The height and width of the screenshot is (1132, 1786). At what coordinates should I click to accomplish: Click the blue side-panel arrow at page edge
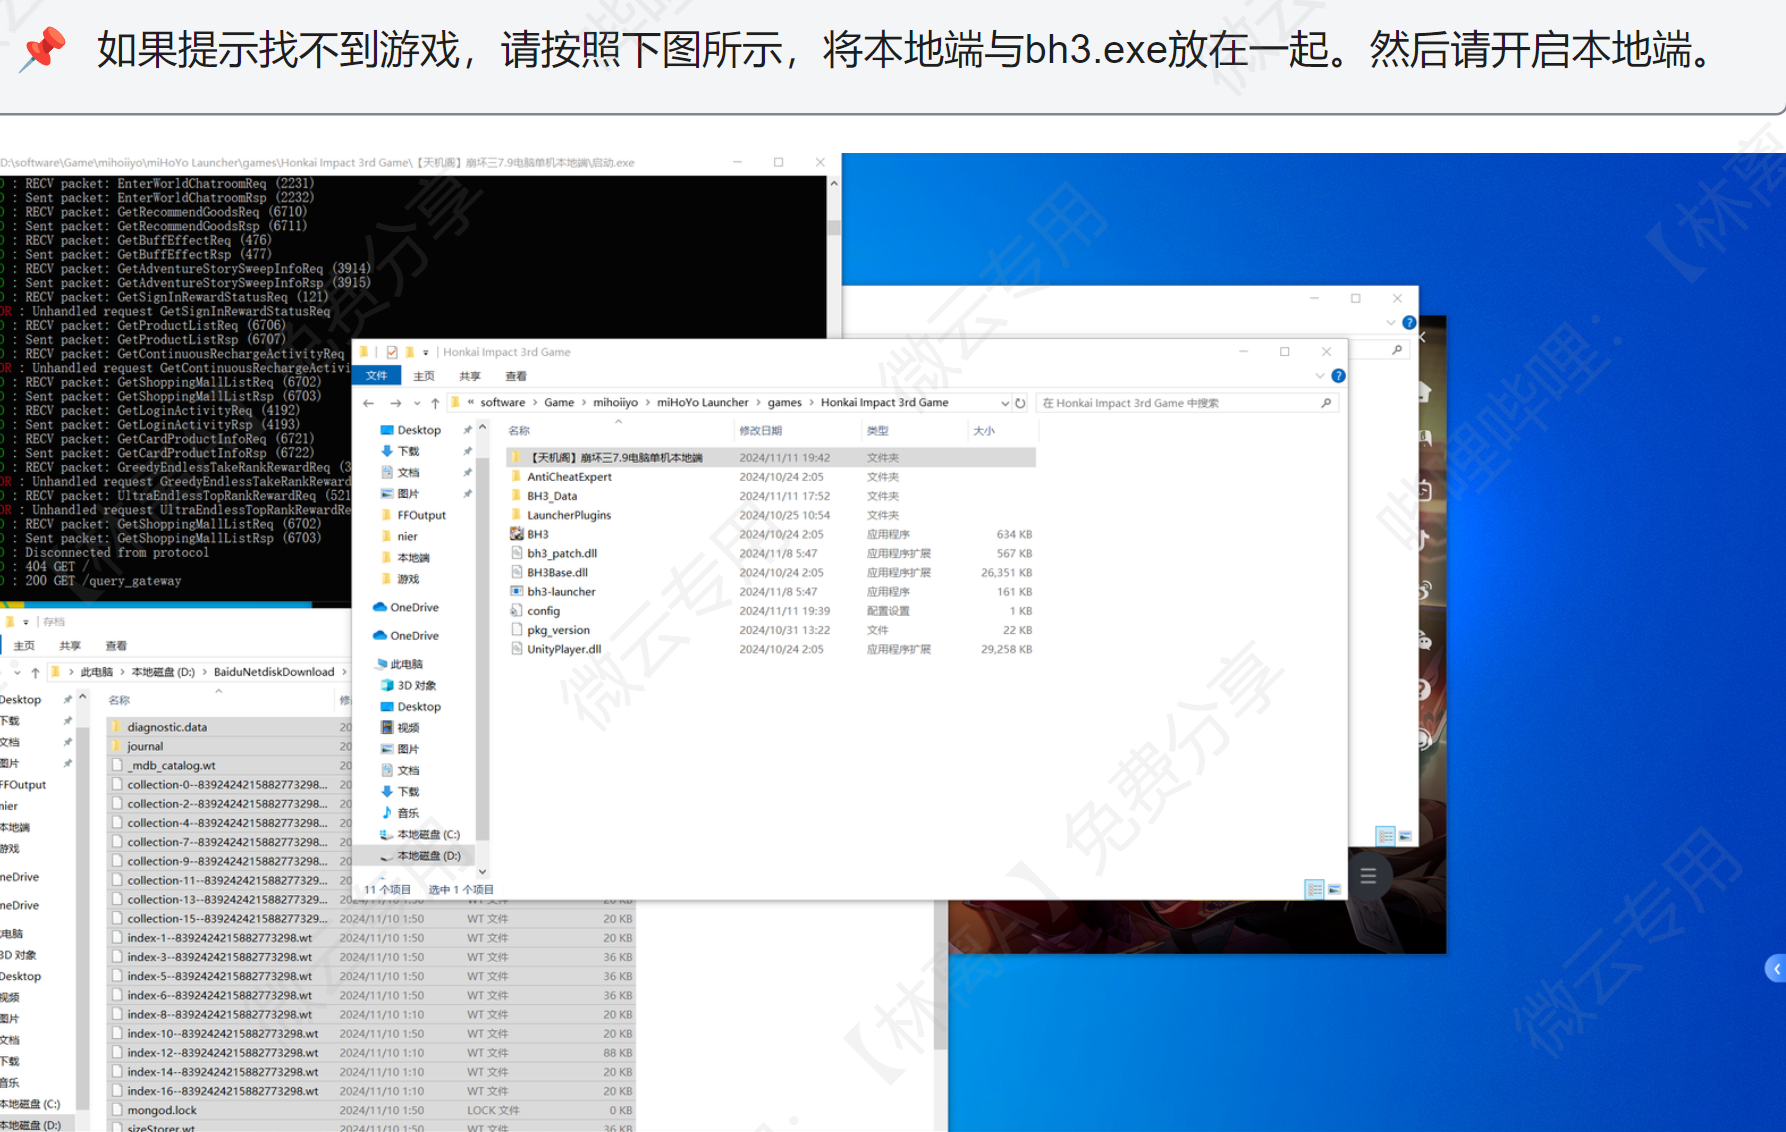(x=1776, y=968)
